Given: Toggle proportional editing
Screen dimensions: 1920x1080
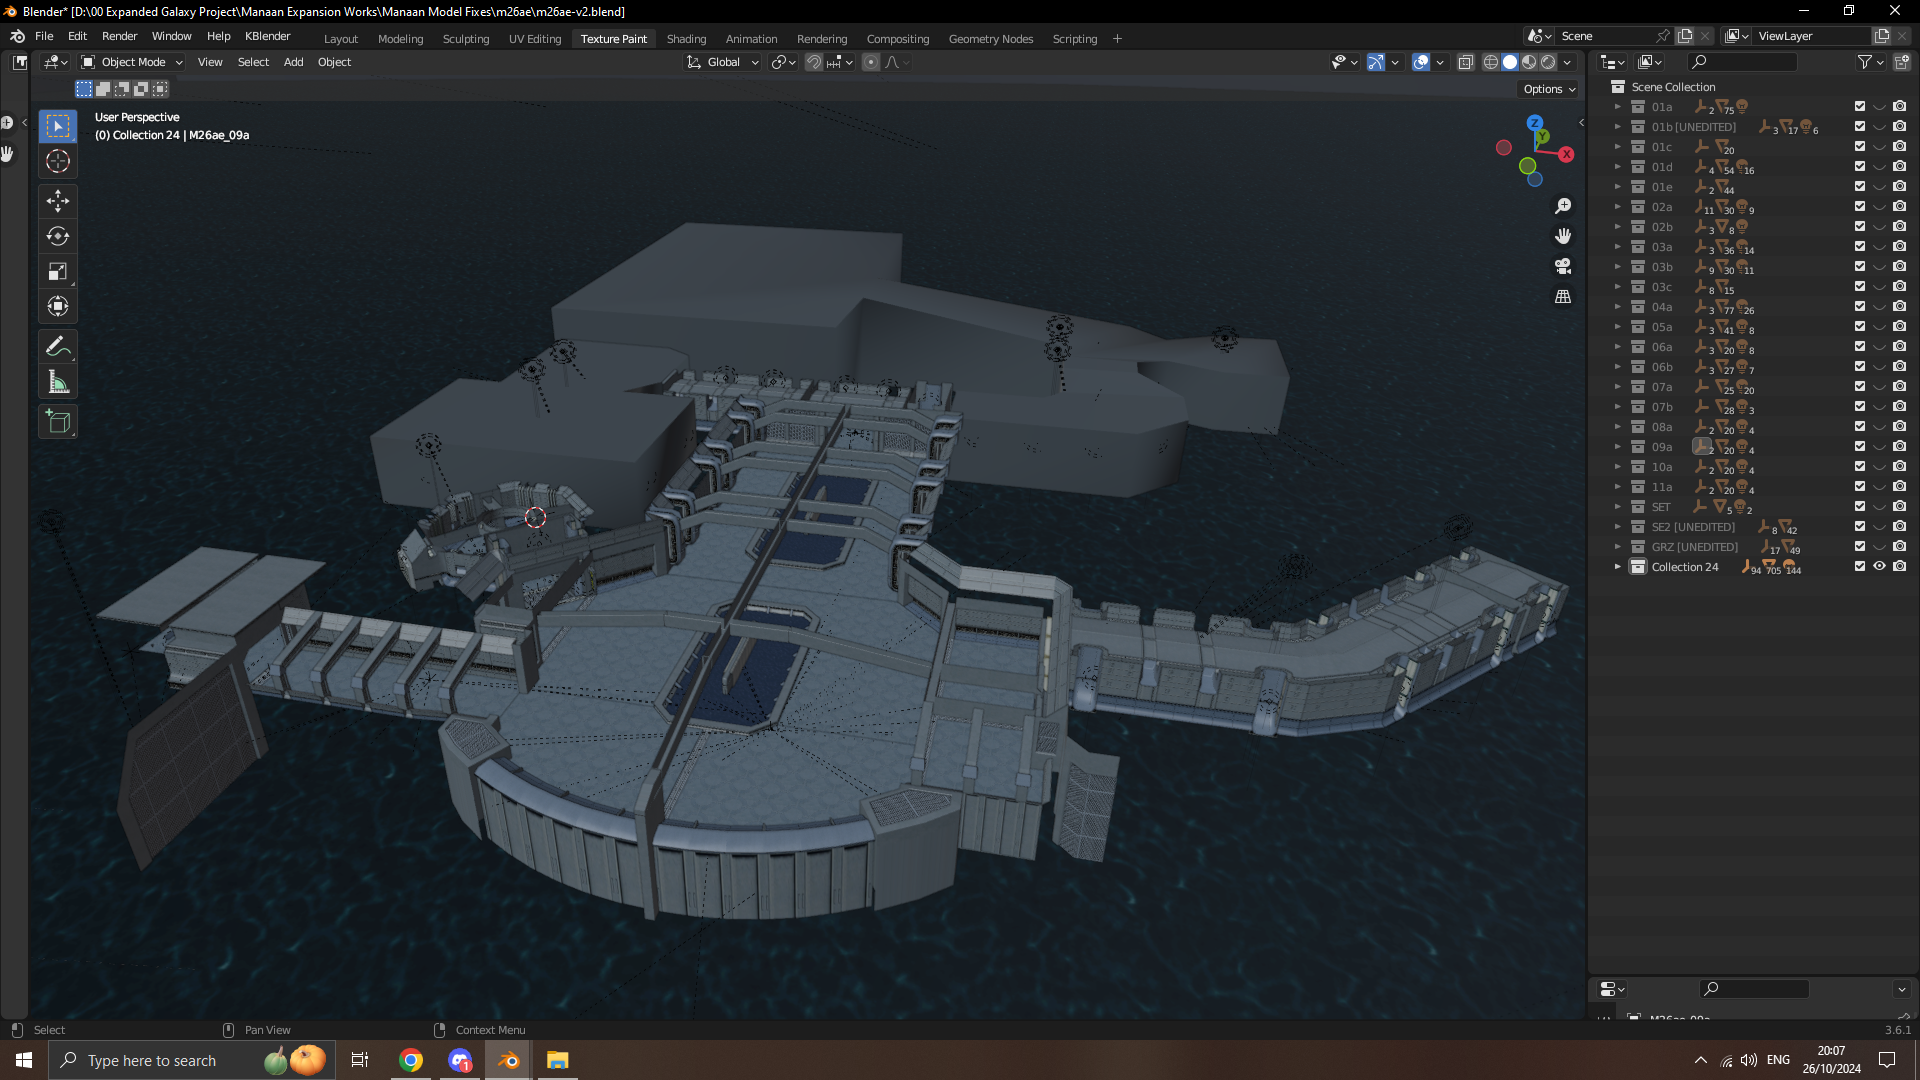Looking at the screenshot, I should pyautogui.click(x=871, y=62).
